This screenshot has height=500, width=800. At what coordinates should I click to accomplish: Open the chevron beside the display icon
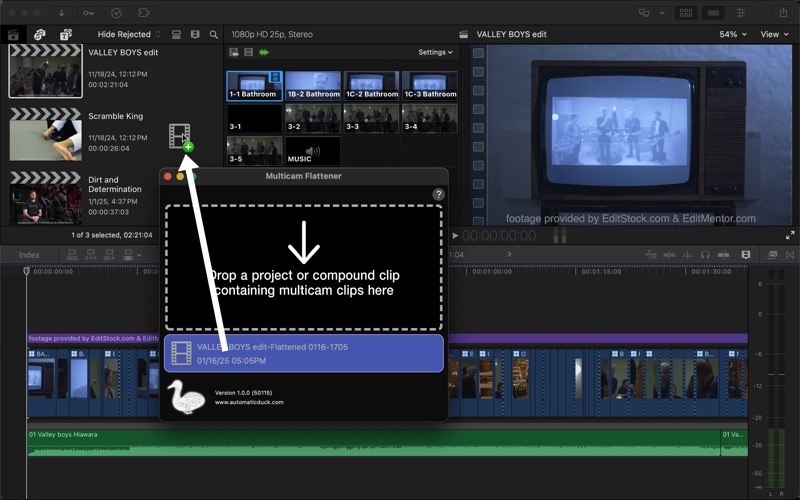point(662,13)
